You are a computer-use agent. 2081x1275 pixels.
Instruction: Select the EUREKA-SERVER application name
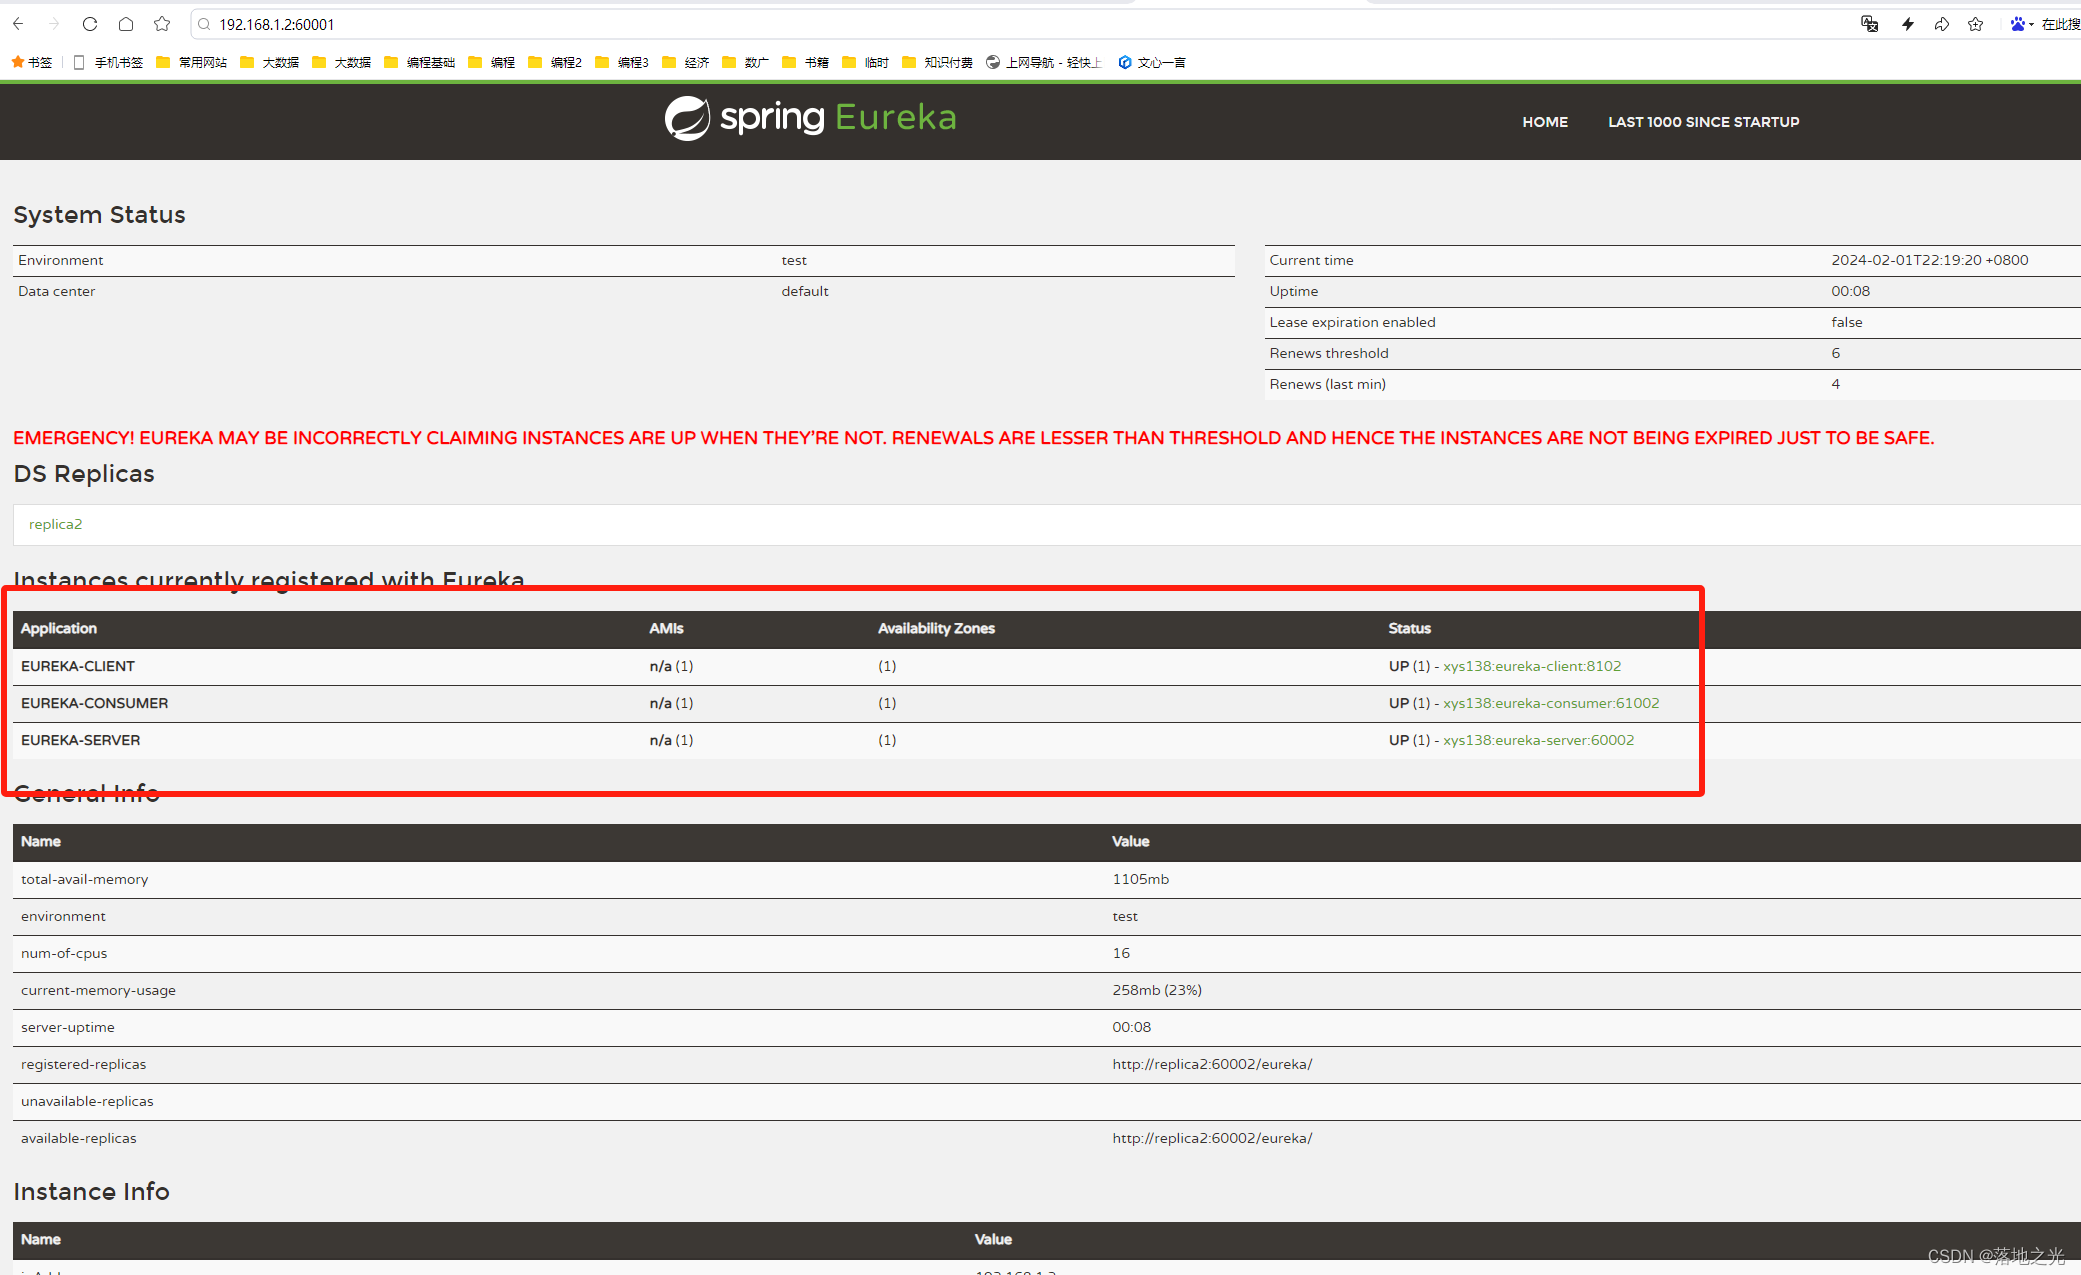click(81, 740)
